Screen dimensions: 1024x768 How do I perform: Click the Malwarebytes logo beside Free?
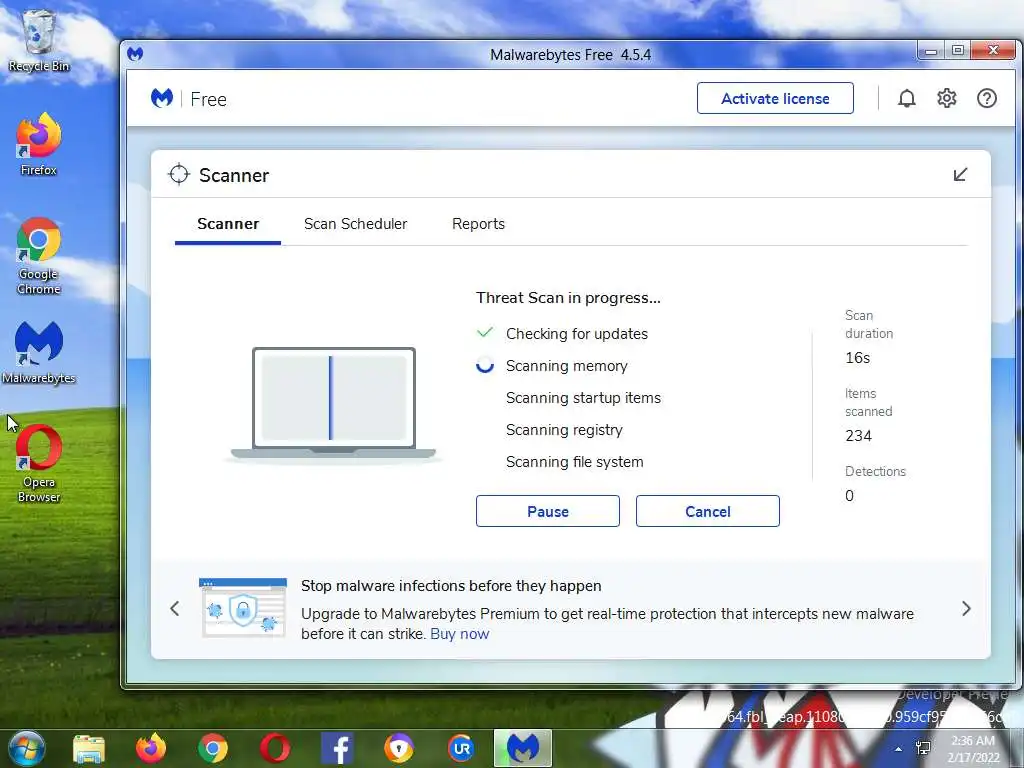[162, 98]
